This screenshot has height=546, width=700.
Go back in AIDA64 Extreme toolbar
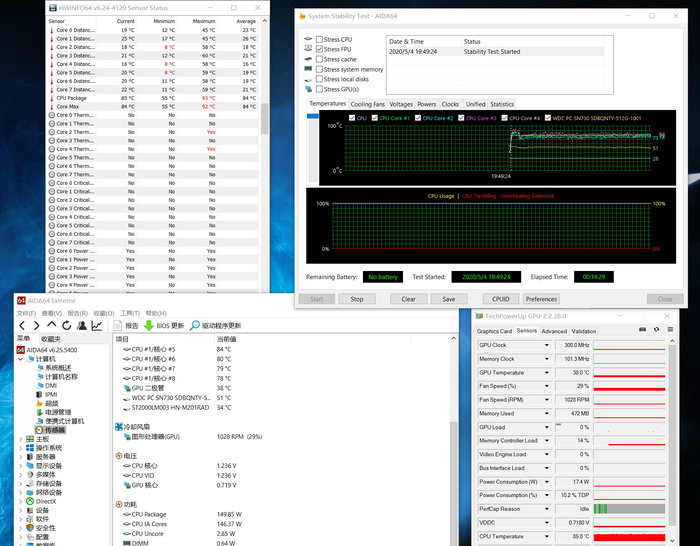[22, 325]
